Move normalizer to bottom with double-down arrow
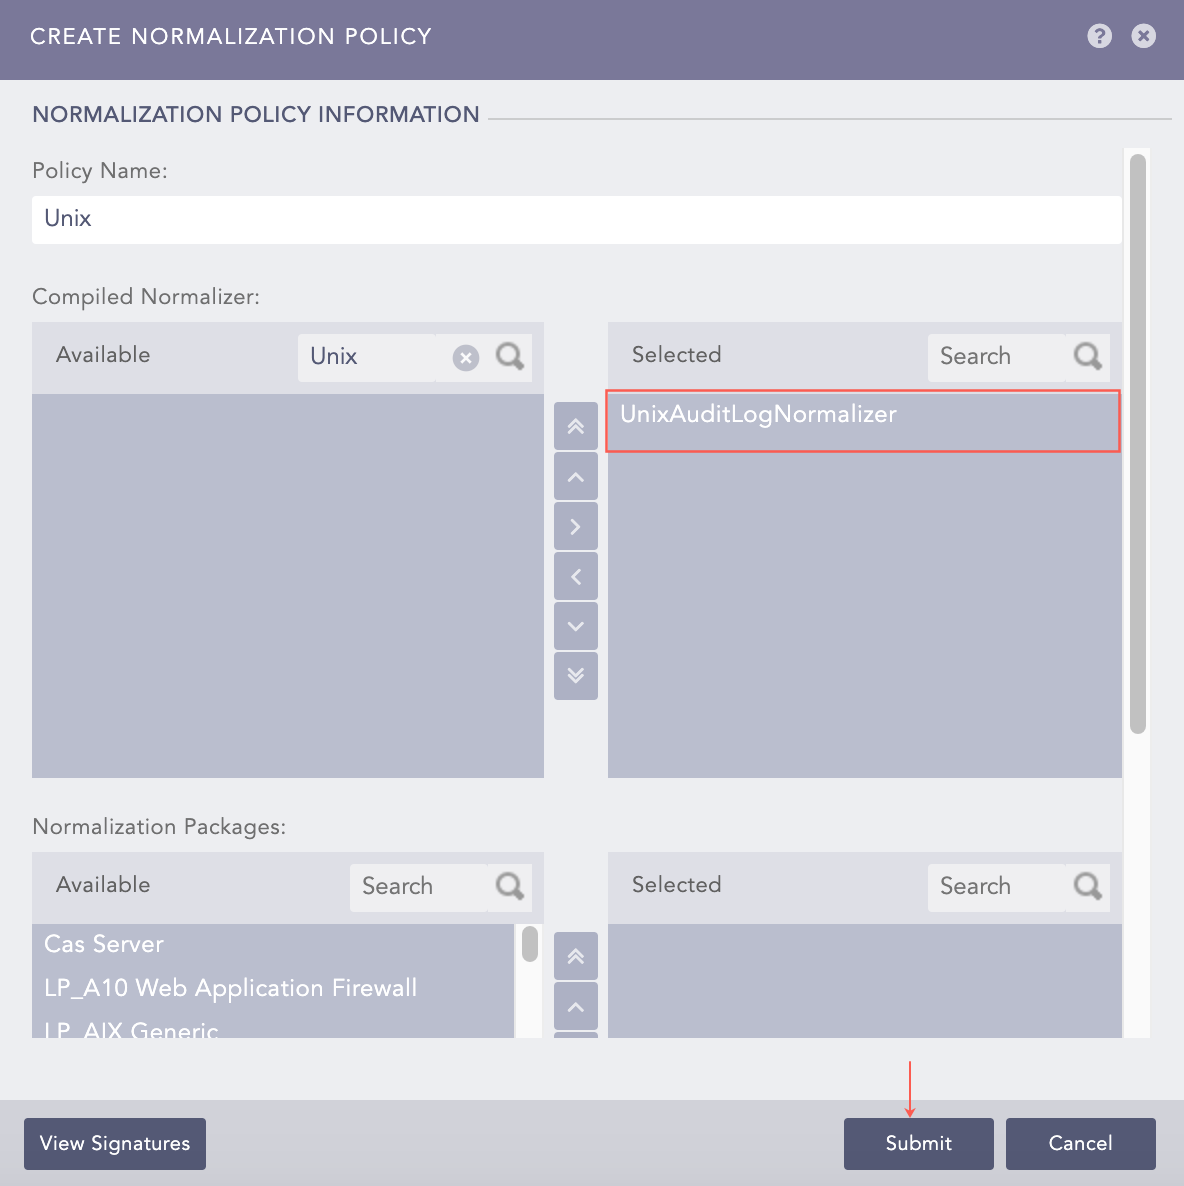 (x=576, y=676)
